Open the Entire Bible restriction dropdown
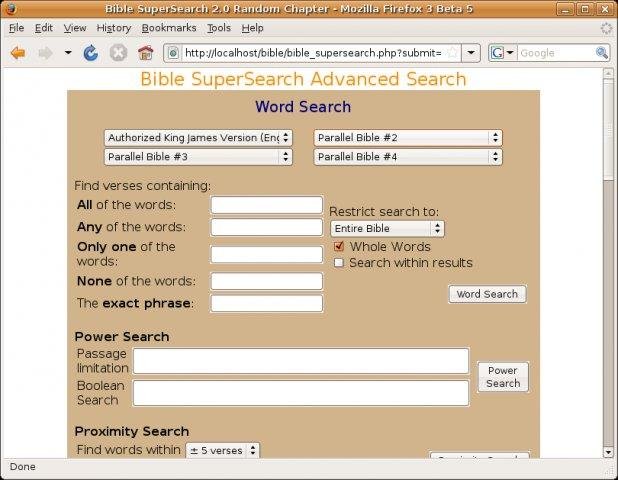This screenshot has height=480, width=618. pyautogui.click(x=387, y=229)
